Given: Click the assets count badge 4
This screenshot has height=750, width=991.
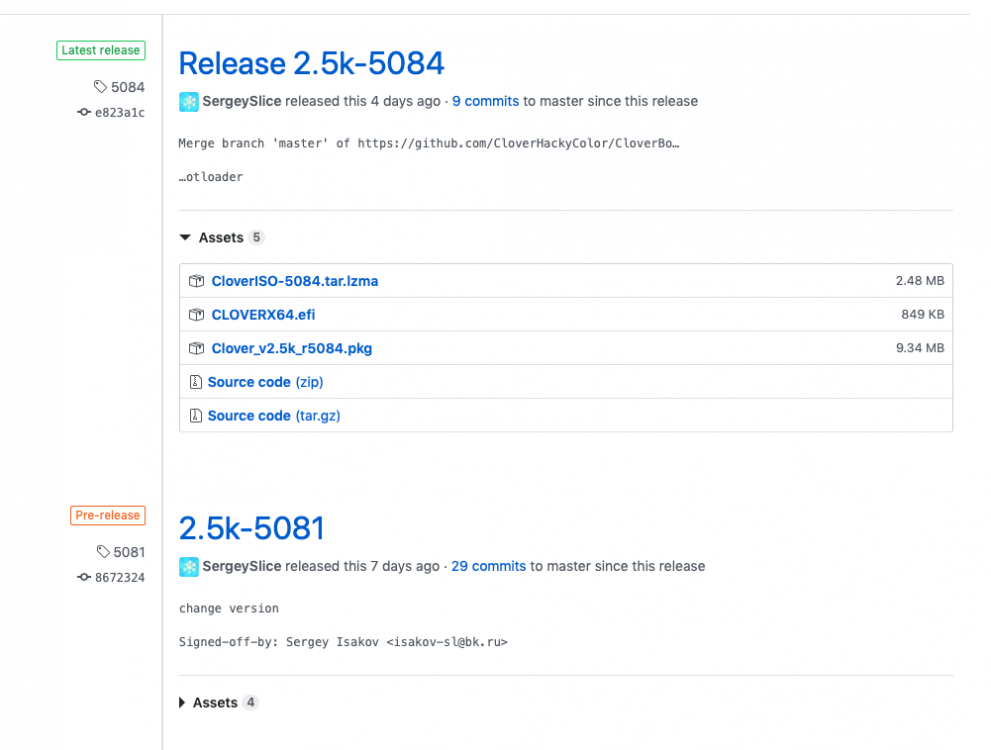Looking at the screenshot, I should coord(250,703).
